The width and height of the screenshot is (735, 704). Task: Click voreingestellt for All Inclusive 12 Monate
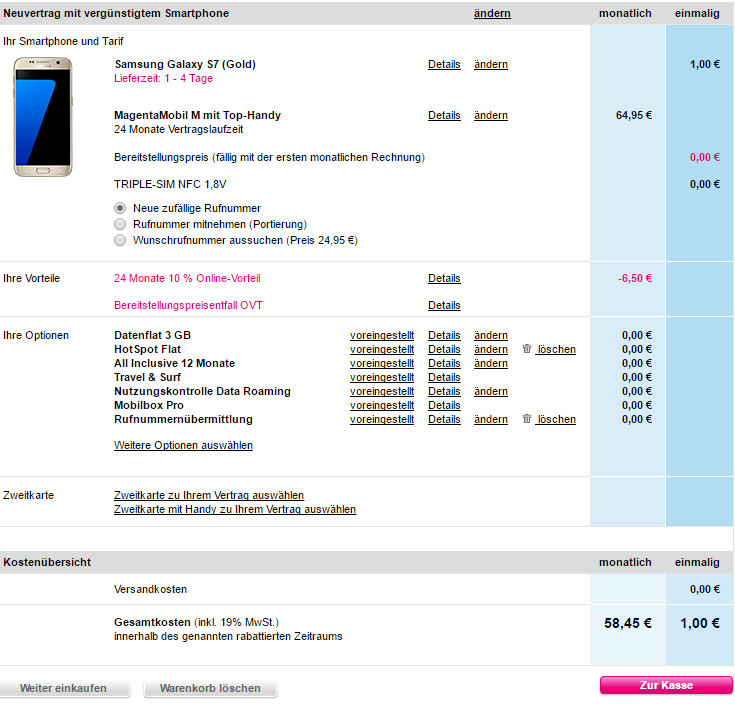382,364
